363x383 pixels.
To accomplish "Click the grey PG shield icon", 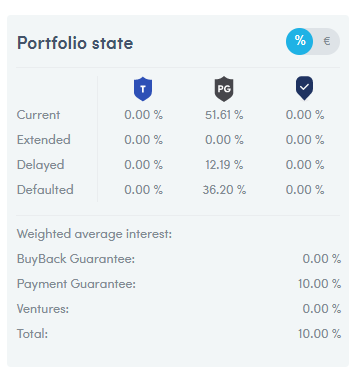I will click(224, 89).
